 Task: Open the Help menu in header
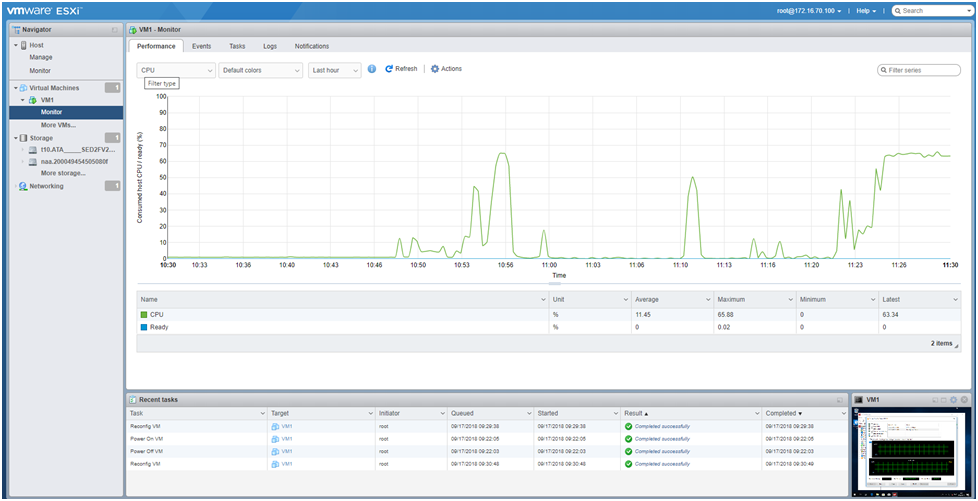tap(866, 11)
